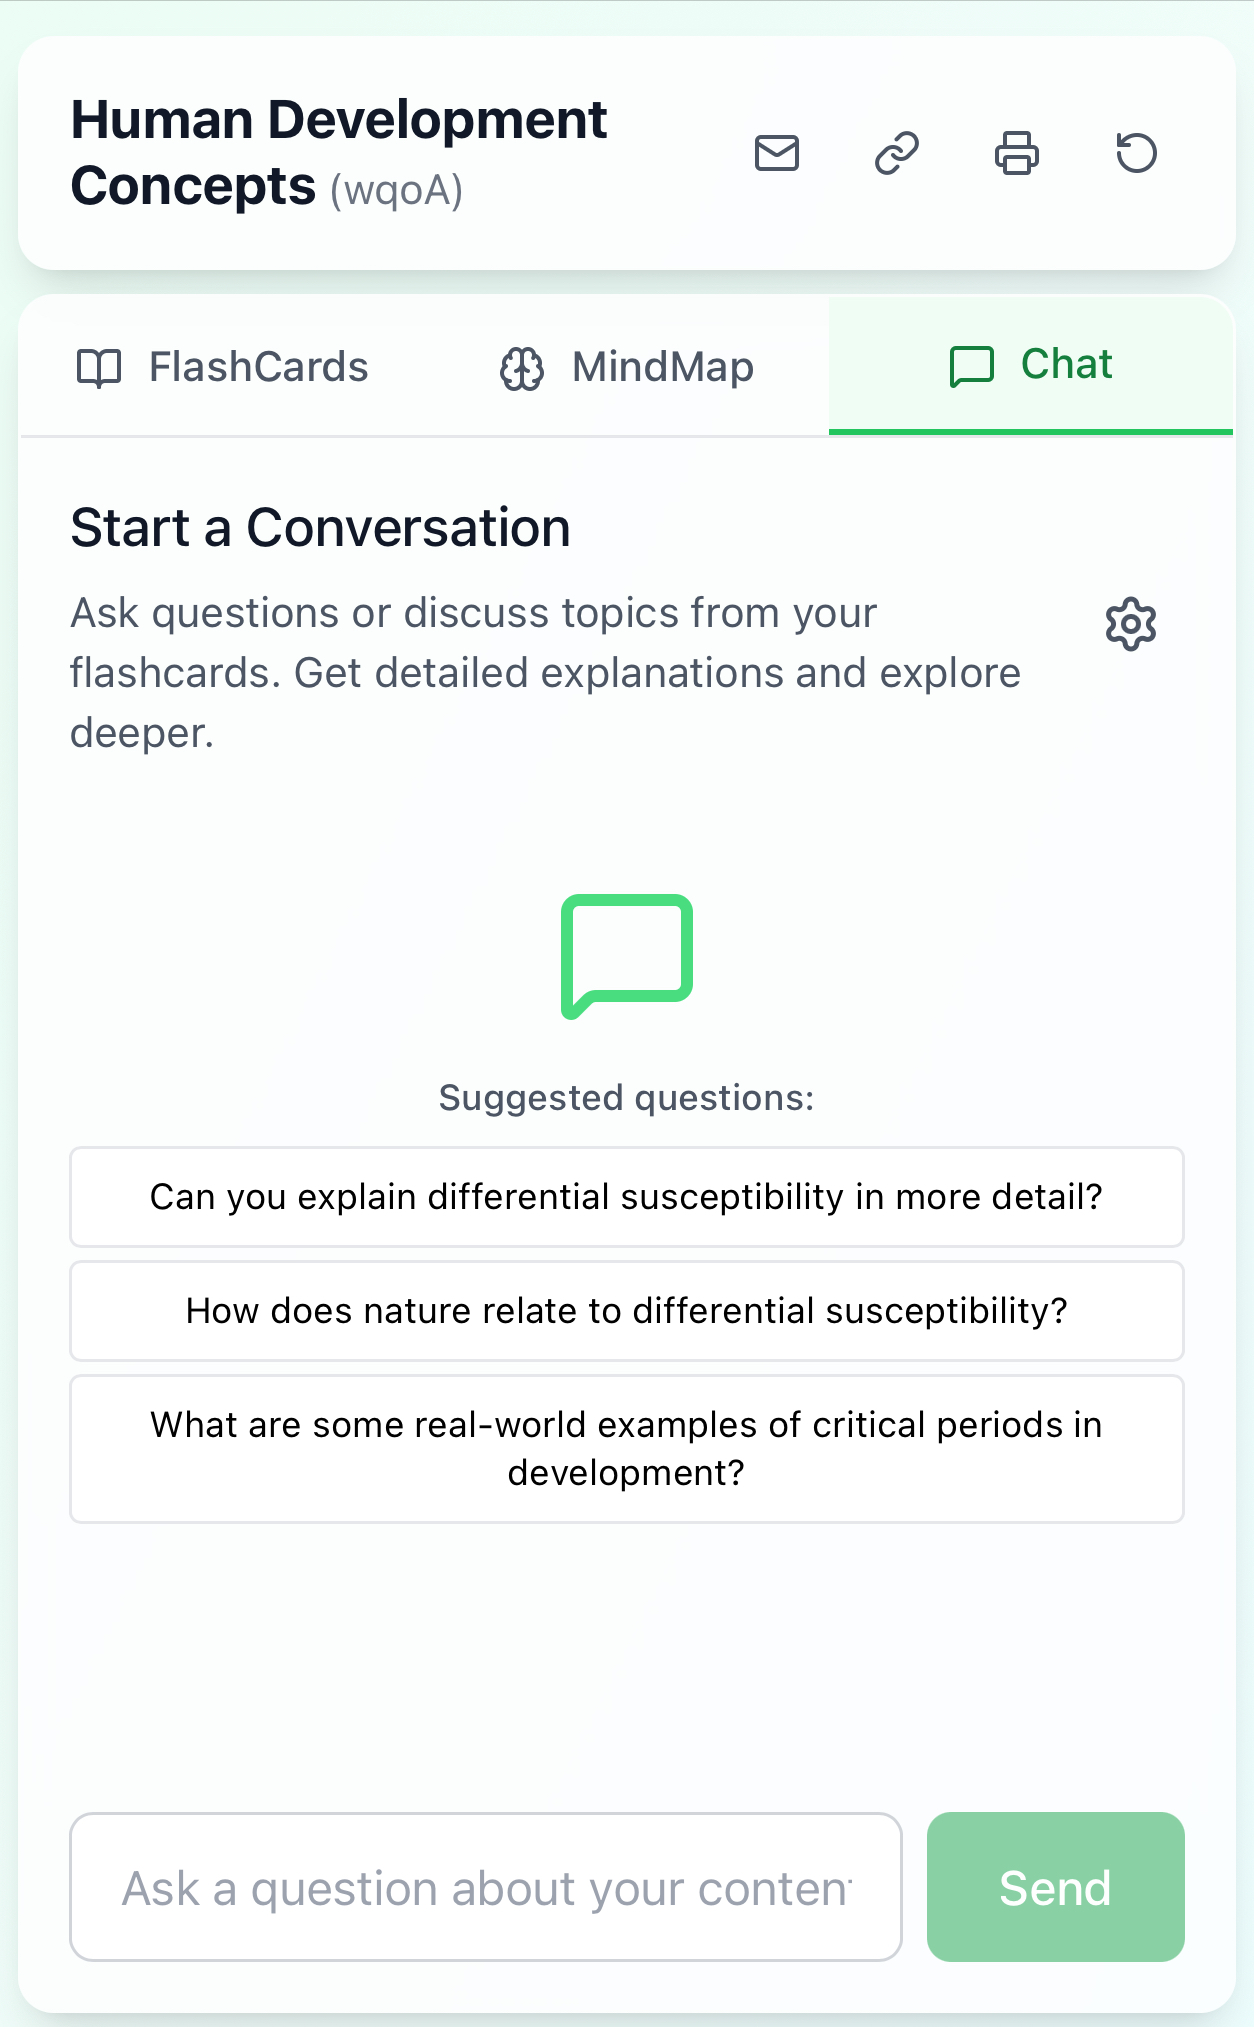Click the brain icon beside MindMap
1254x2027 pixels.
pos(522,368)
